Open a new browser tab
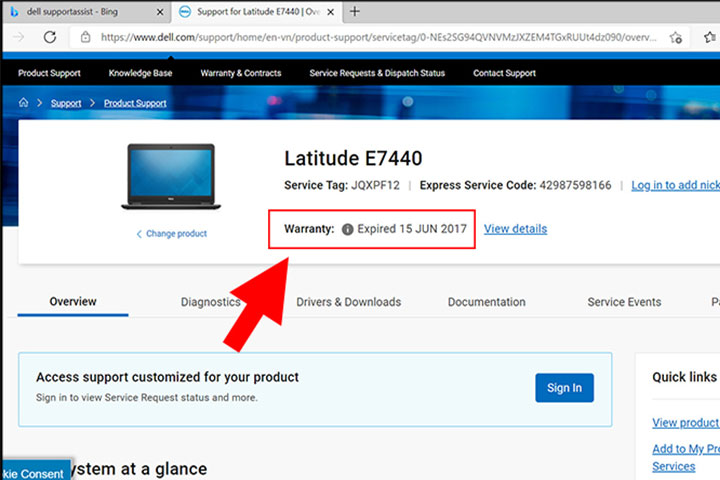The height and width of the screenshot is (480, 720). click(x=354, y=11)
